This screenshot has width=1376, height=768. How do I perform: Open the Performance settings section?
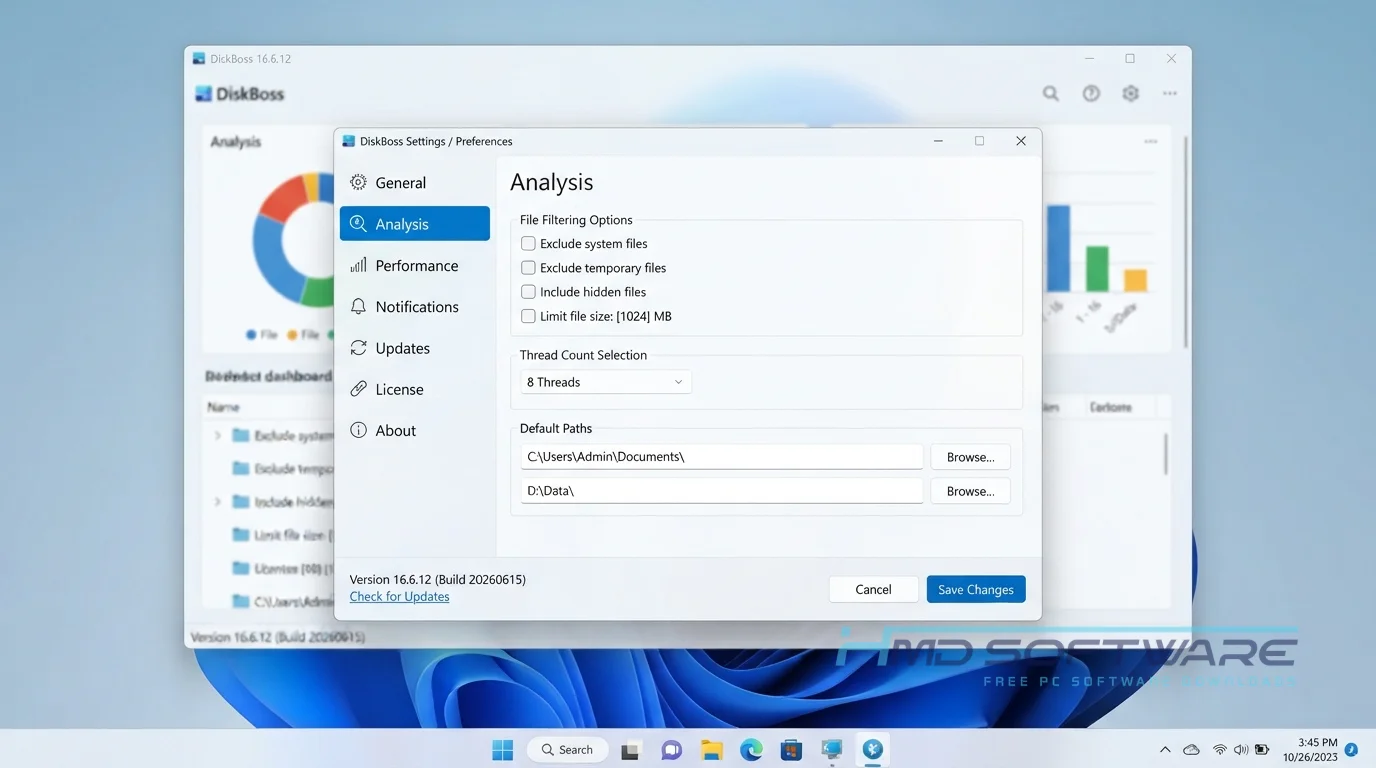coord(415,265)
